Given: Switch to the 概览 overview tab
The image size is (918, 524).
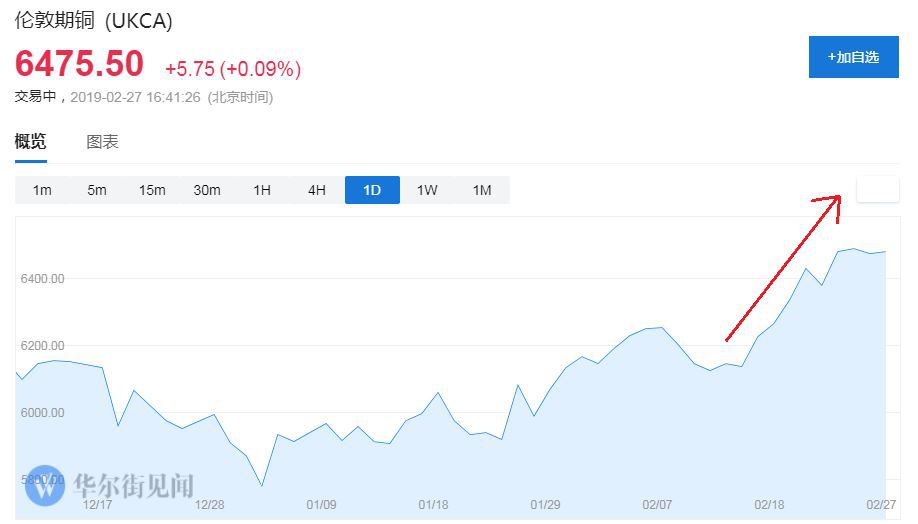Looking at the screenshot, I should [30, 141].
